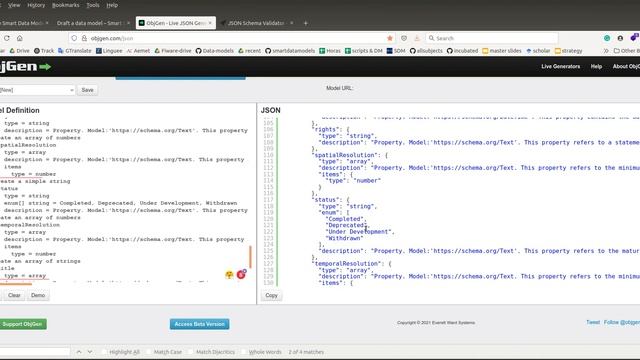Open the View menu
The height and width of the screenshot is (360, 640).
14,5
